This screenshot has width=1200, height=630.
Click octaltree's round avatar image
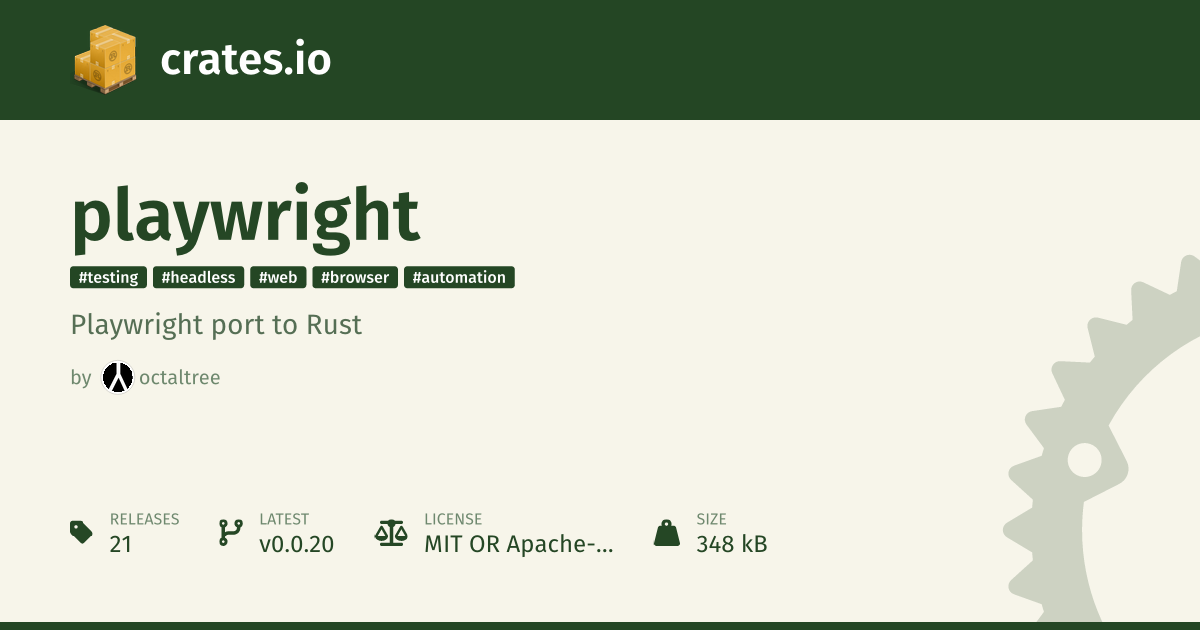(x=117, y=377)
